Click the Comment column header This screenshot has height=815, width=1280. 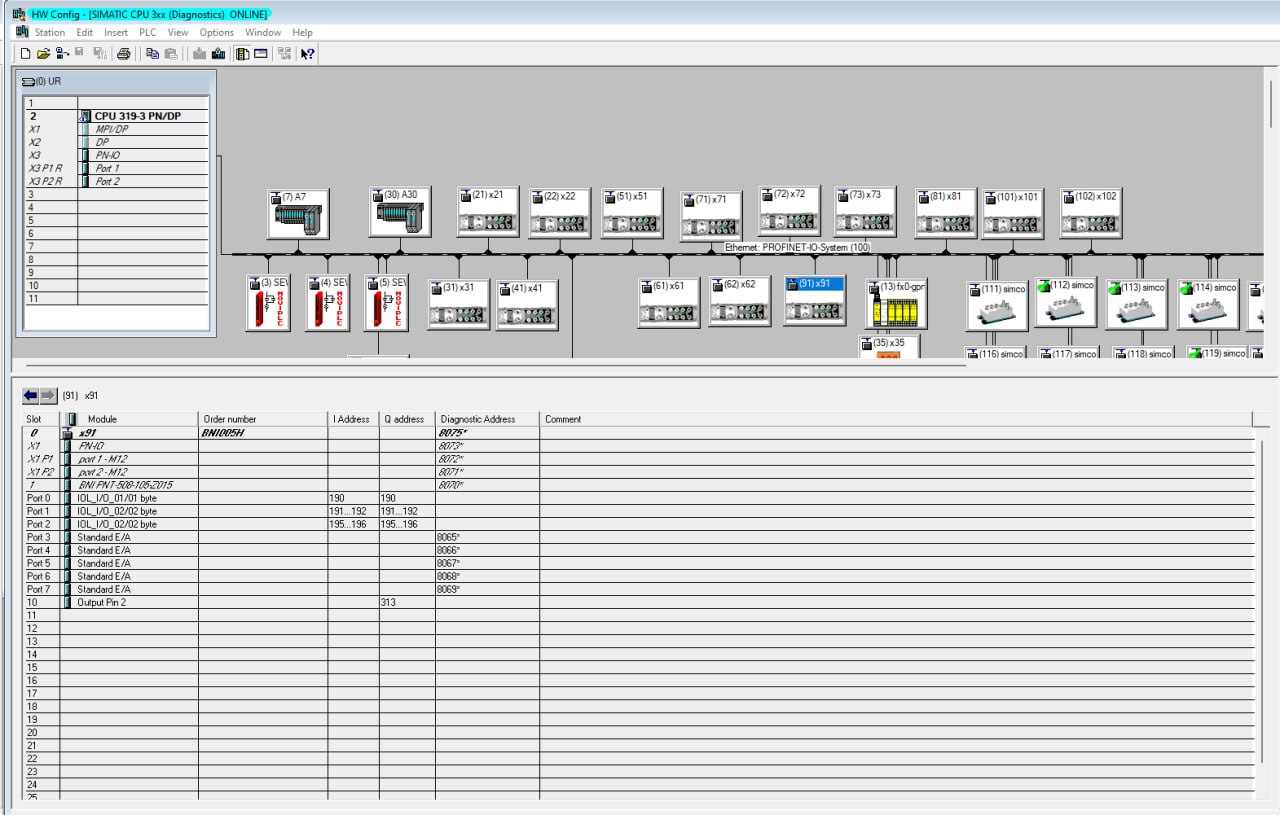(895, 419)
